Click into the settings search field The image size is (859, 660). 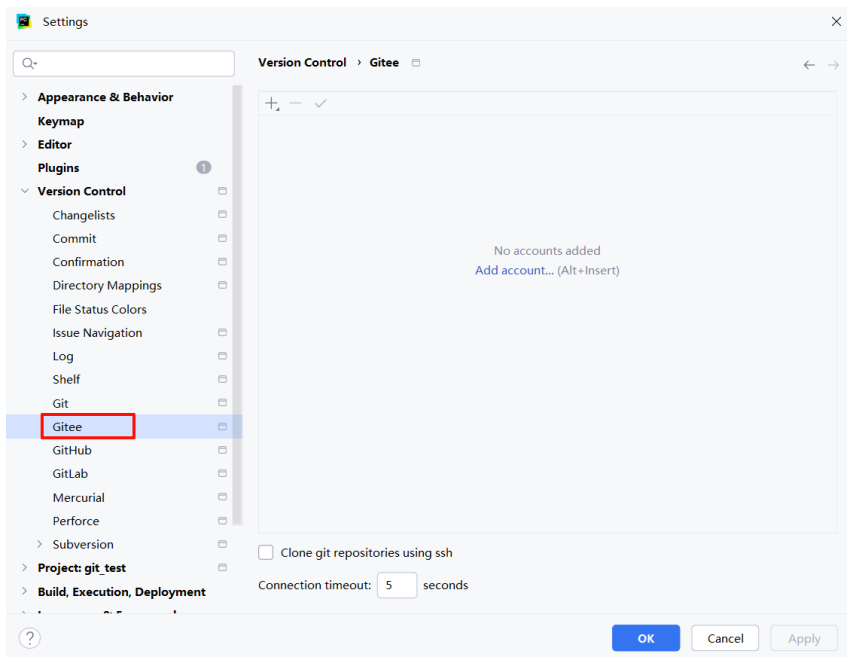pos(124,64)
